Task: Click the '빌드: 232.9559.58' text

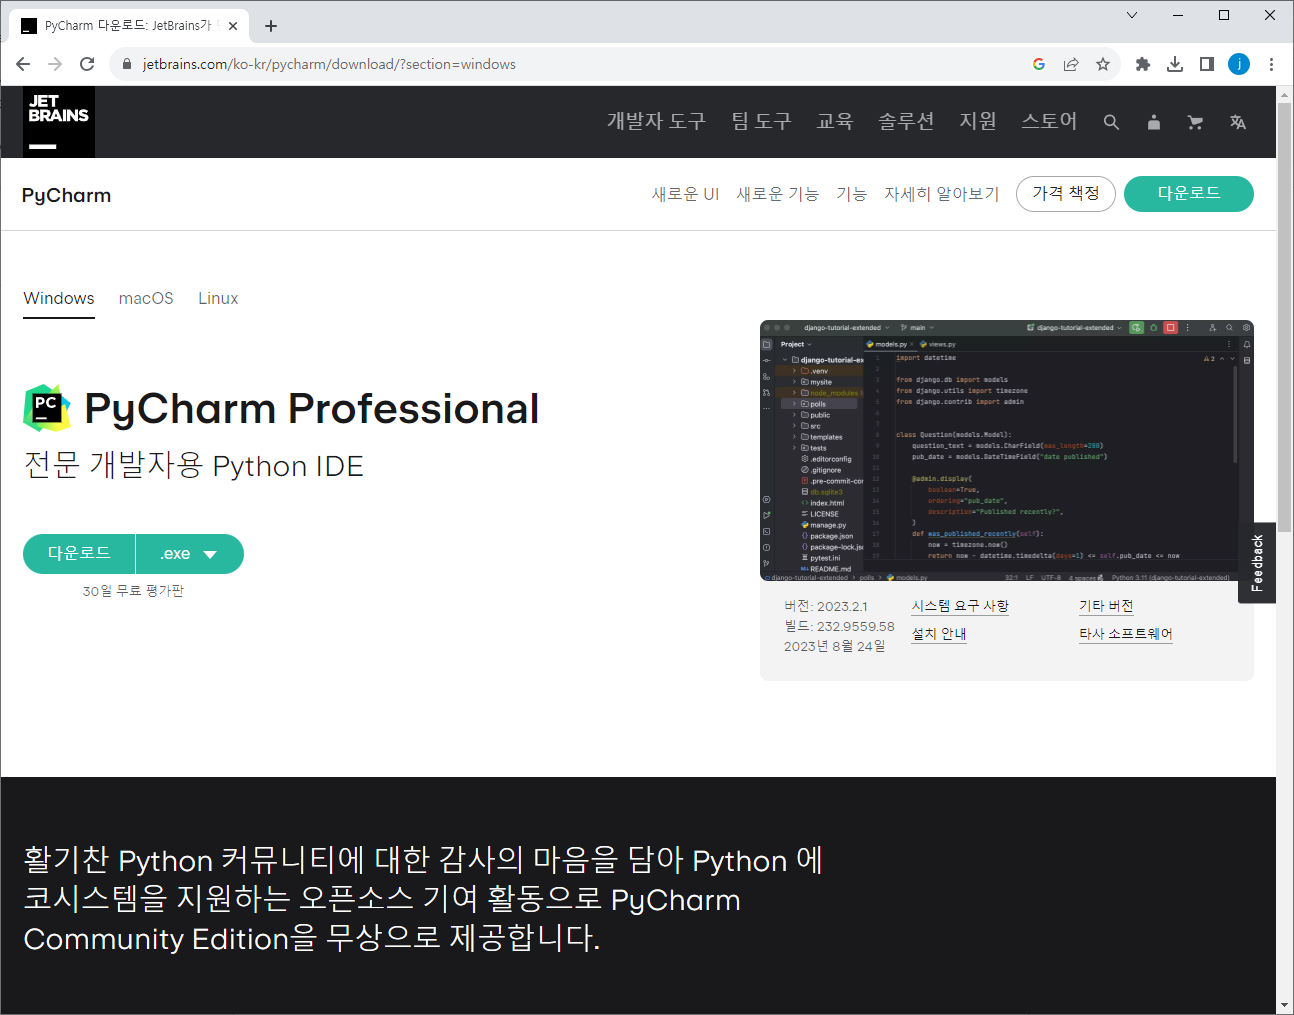Action: point(839,626)
